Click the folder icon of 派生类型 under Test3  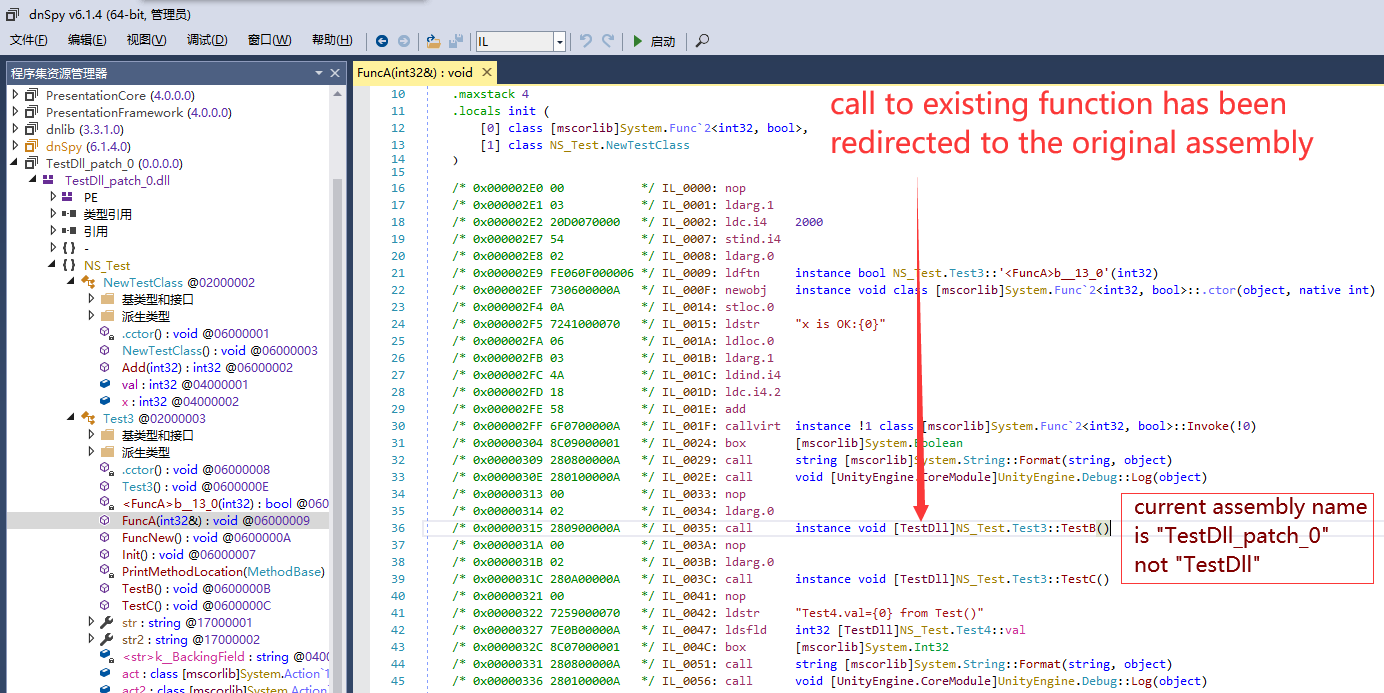point(107,452)
